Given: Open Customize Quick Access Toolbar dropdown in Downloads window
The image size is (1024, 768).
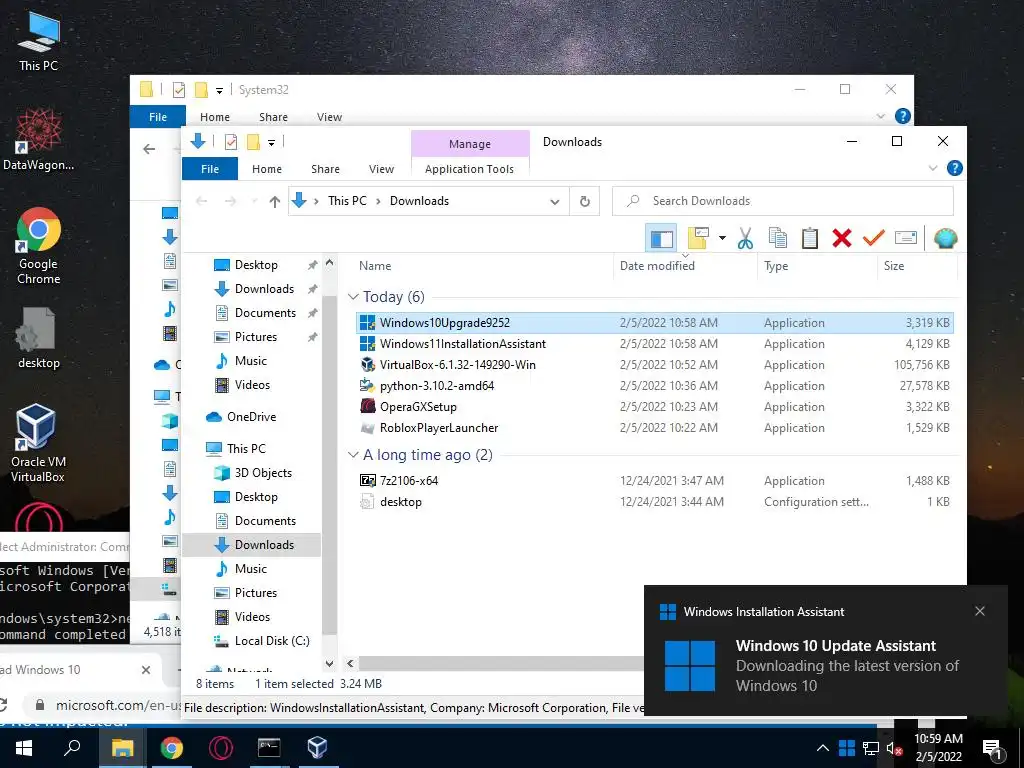Looking at the screenshot, I should [271, 142].
